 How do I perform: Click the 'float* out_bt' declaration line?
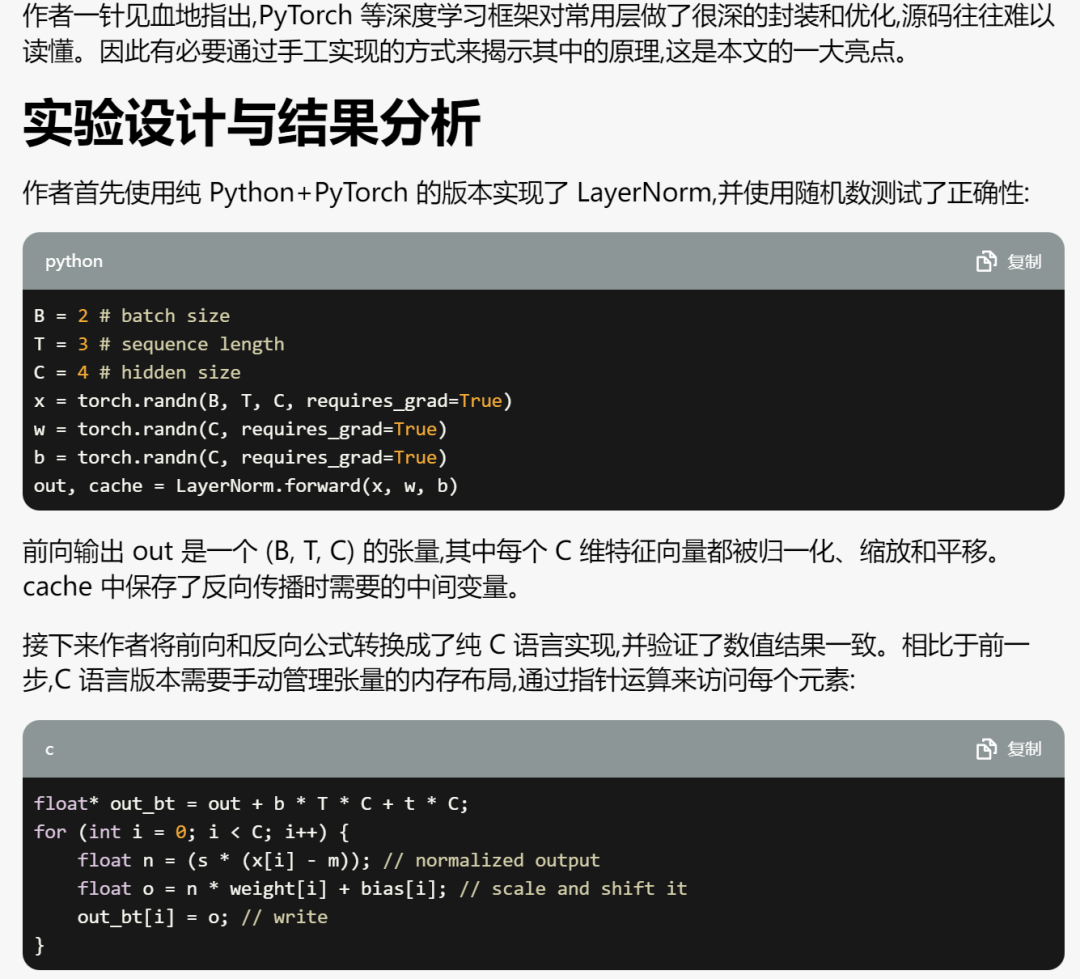point(251,803)
